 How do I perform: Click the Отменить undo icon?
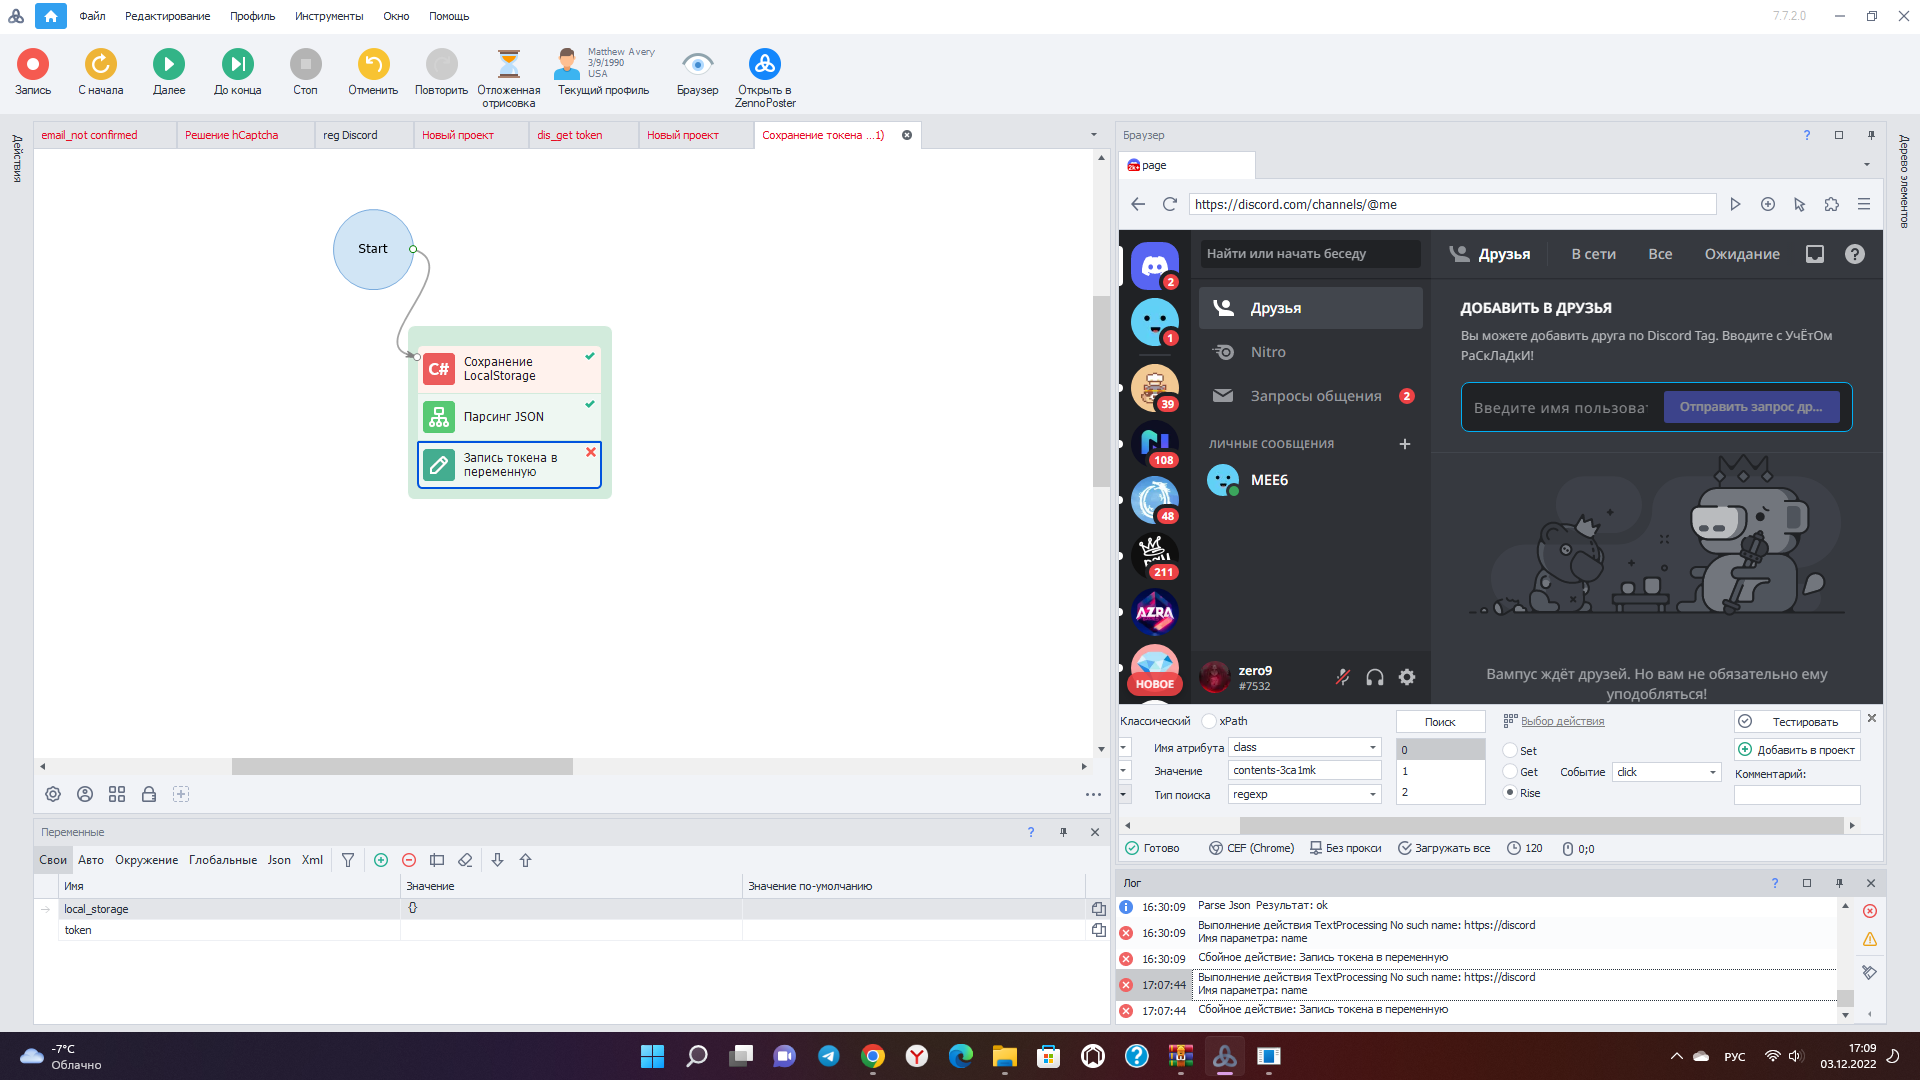[x=373, y=65]
